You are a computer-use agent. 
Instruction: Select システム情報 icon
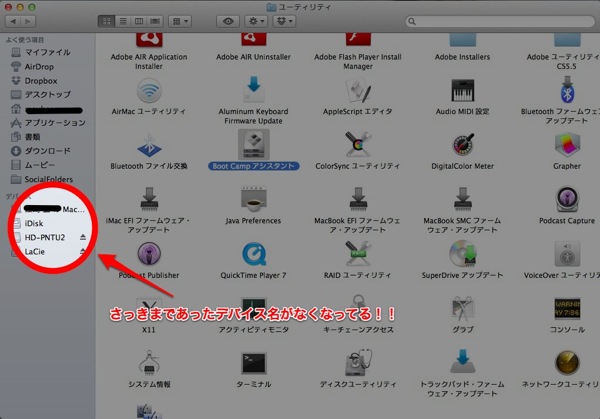tap(149, 363)
